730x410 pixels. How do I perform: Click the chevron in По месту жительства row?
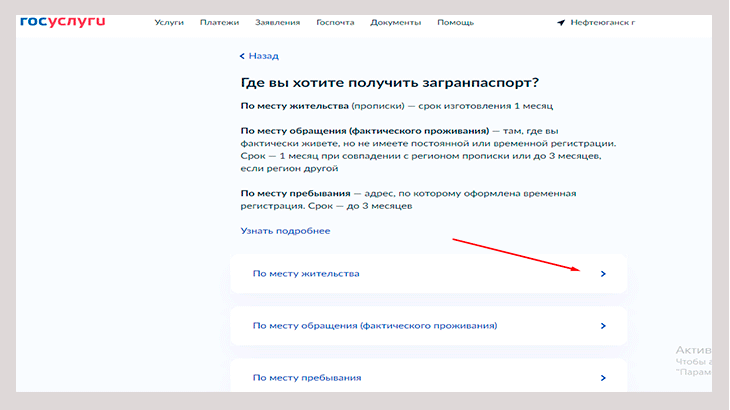pos(603,274)
